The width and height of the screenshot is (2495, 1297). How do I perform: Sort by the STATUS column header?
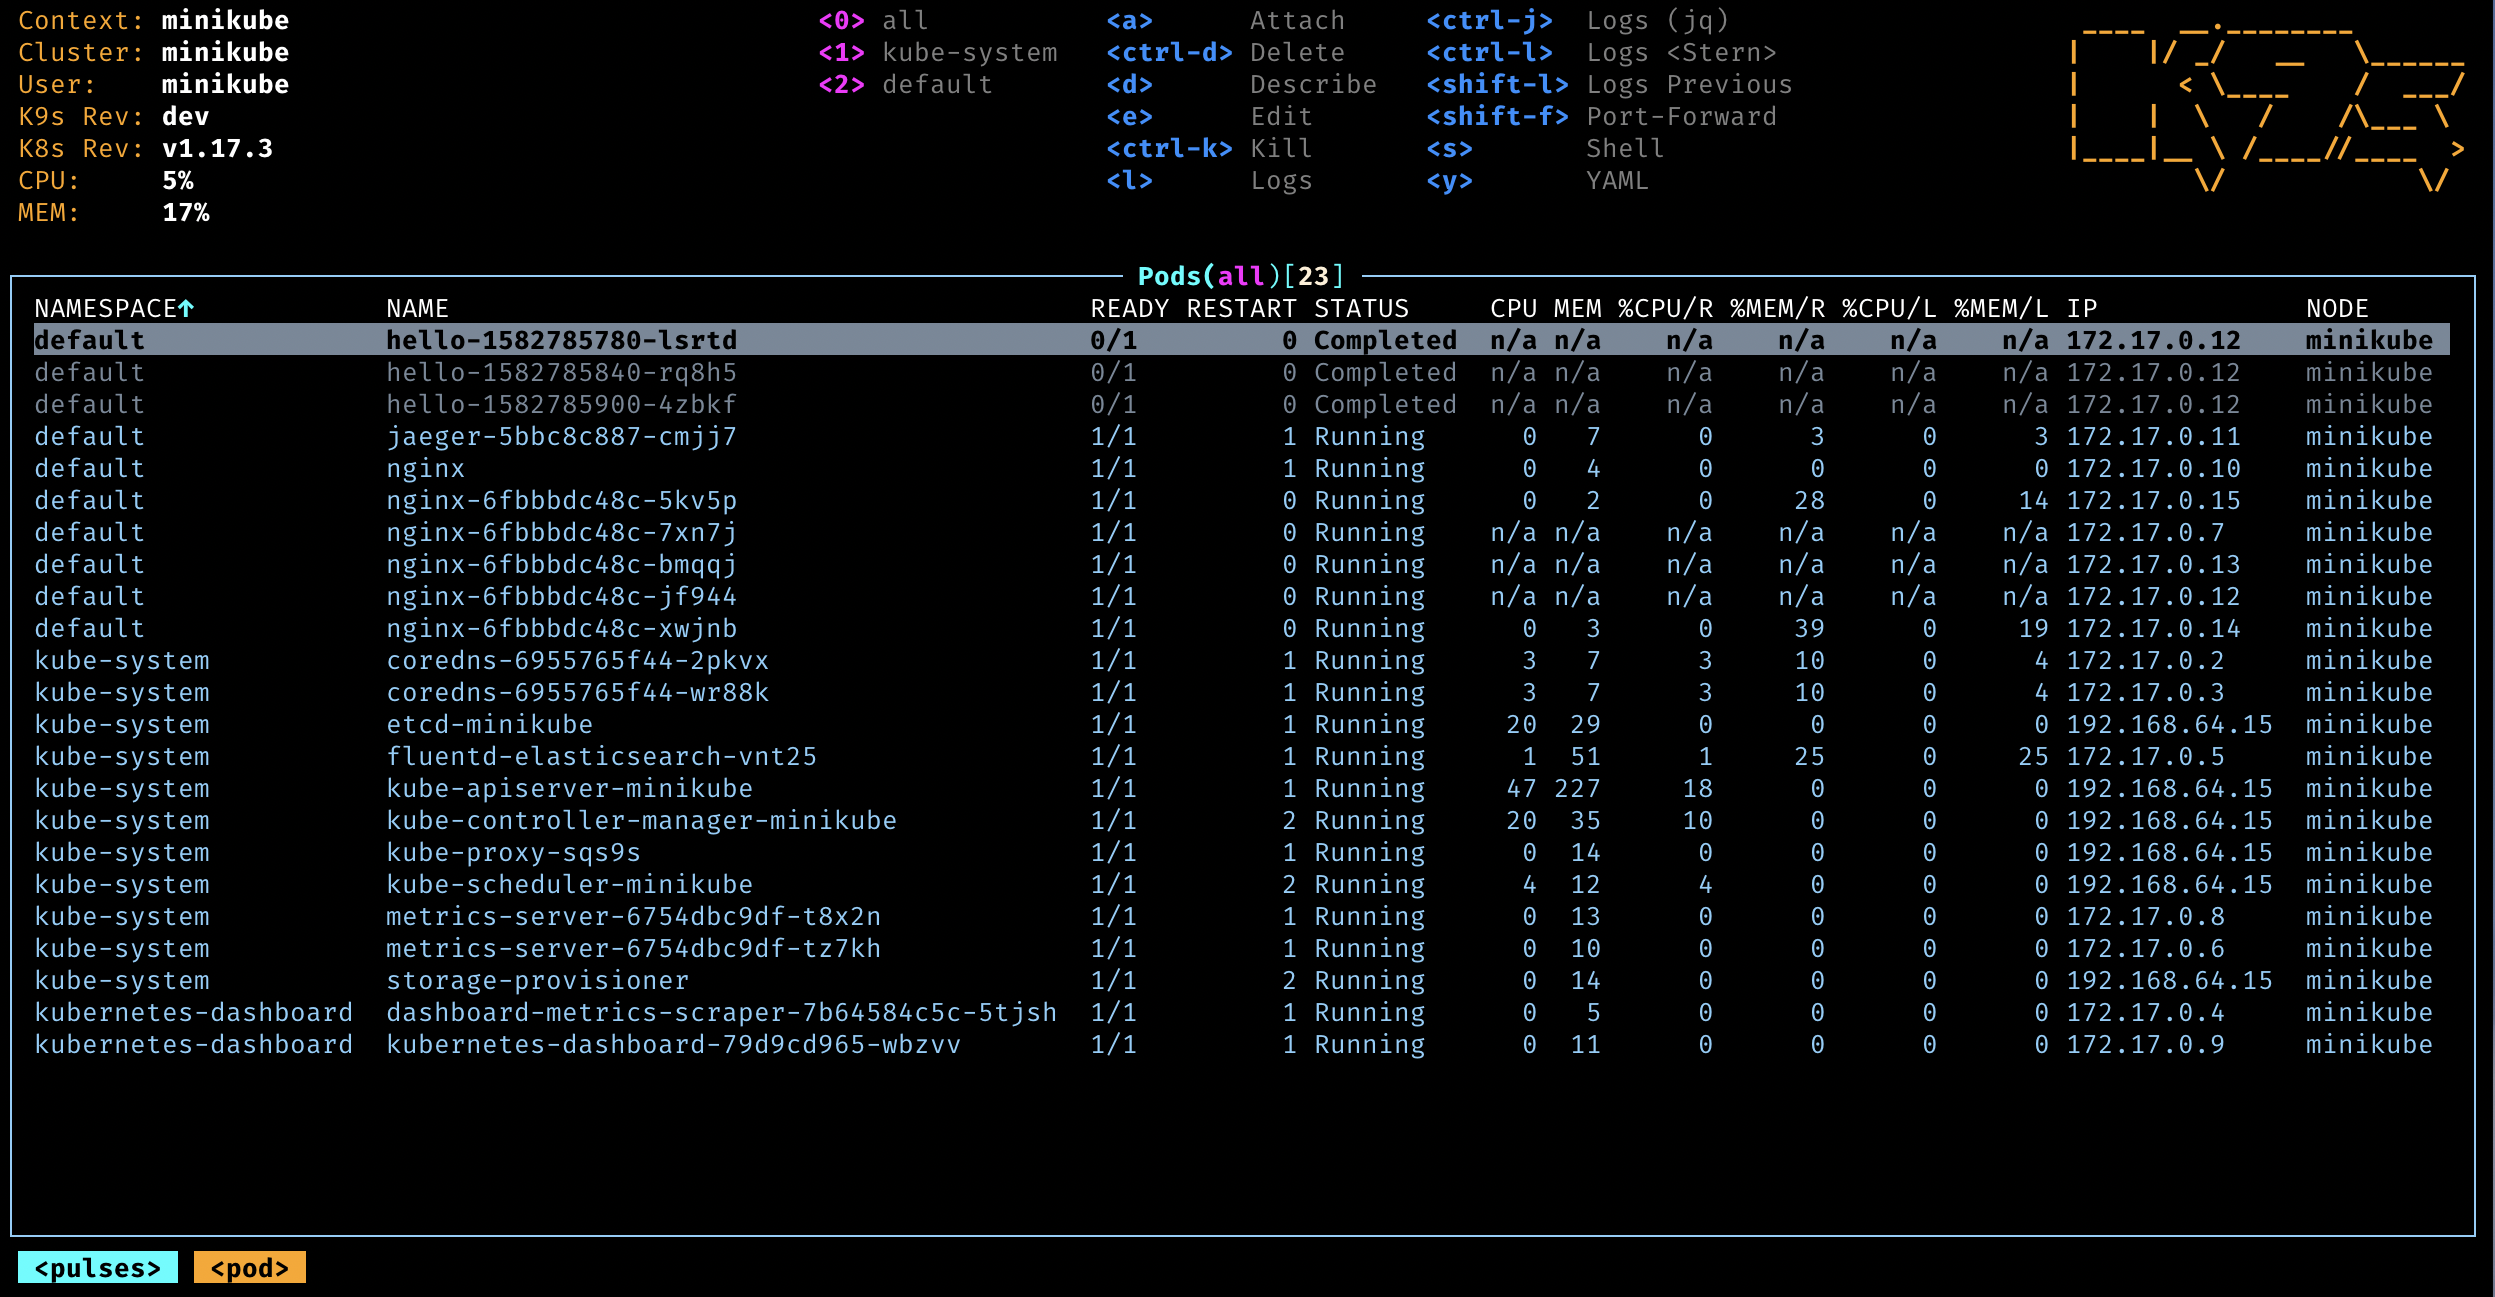(x=1360, y=309)
